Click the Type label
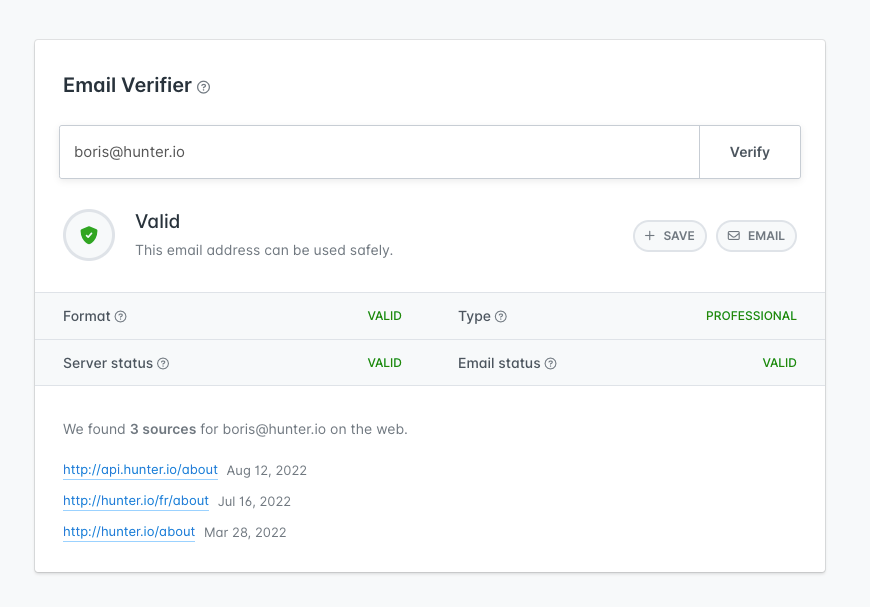Viewport: 870px width, 607px height. [x=474, y=316]
